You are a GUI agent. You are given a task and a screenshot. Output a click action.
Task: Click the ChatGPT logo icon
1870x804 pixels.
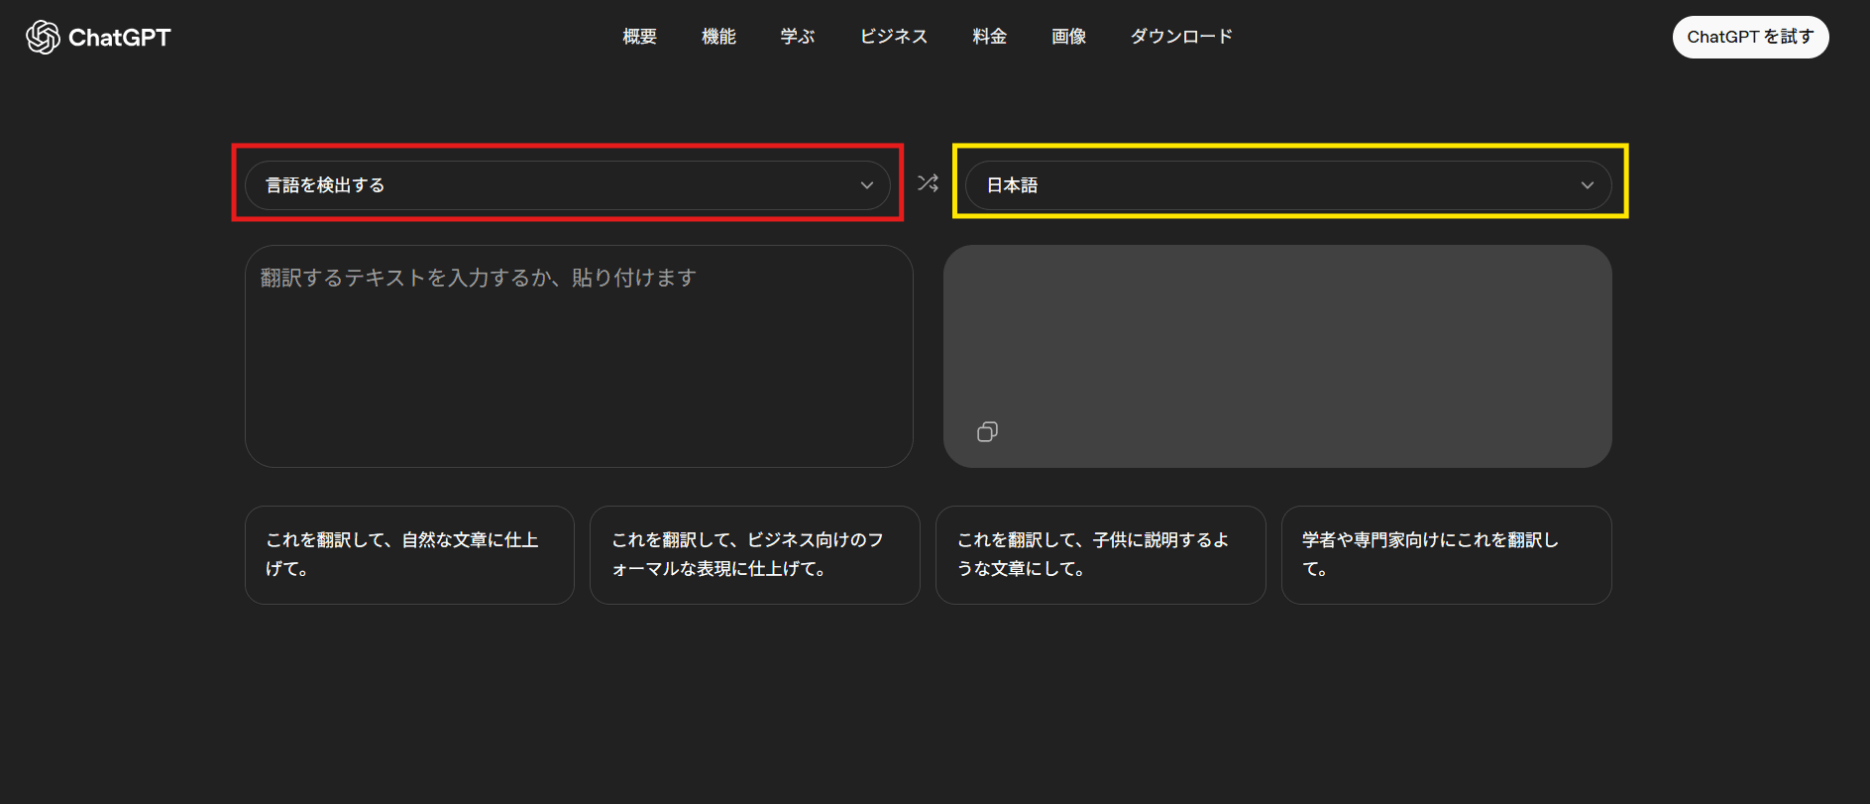43,37
